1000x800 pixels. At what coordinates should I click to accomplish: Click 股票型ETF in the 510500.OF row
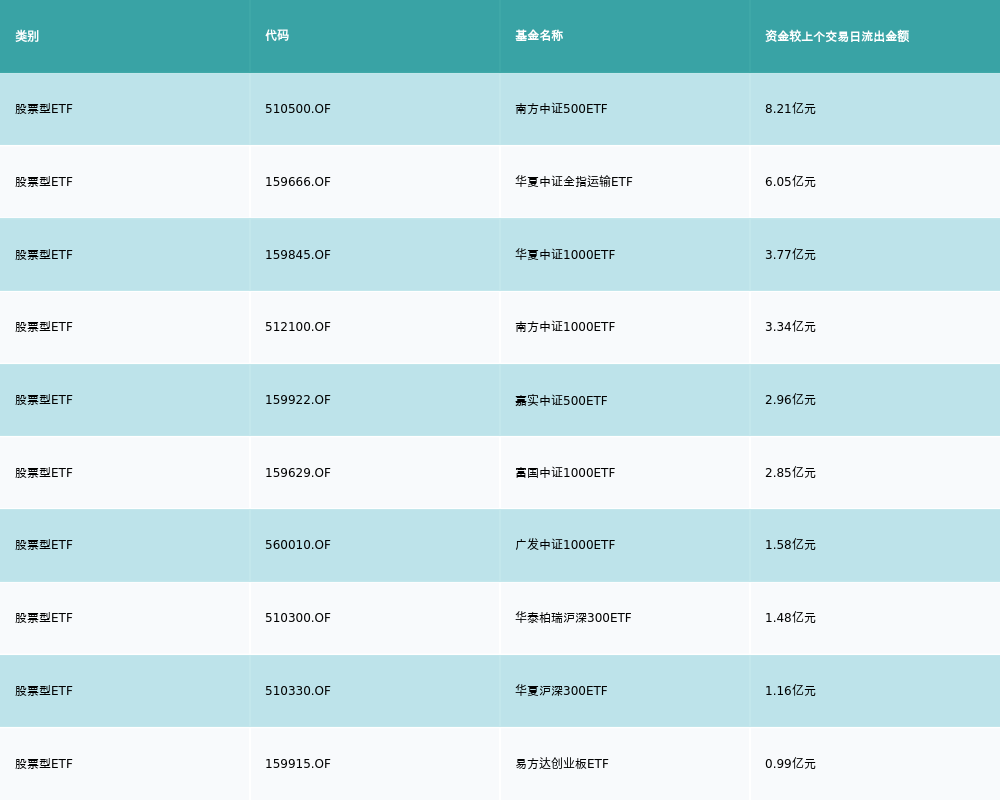(x=44, y=109)
